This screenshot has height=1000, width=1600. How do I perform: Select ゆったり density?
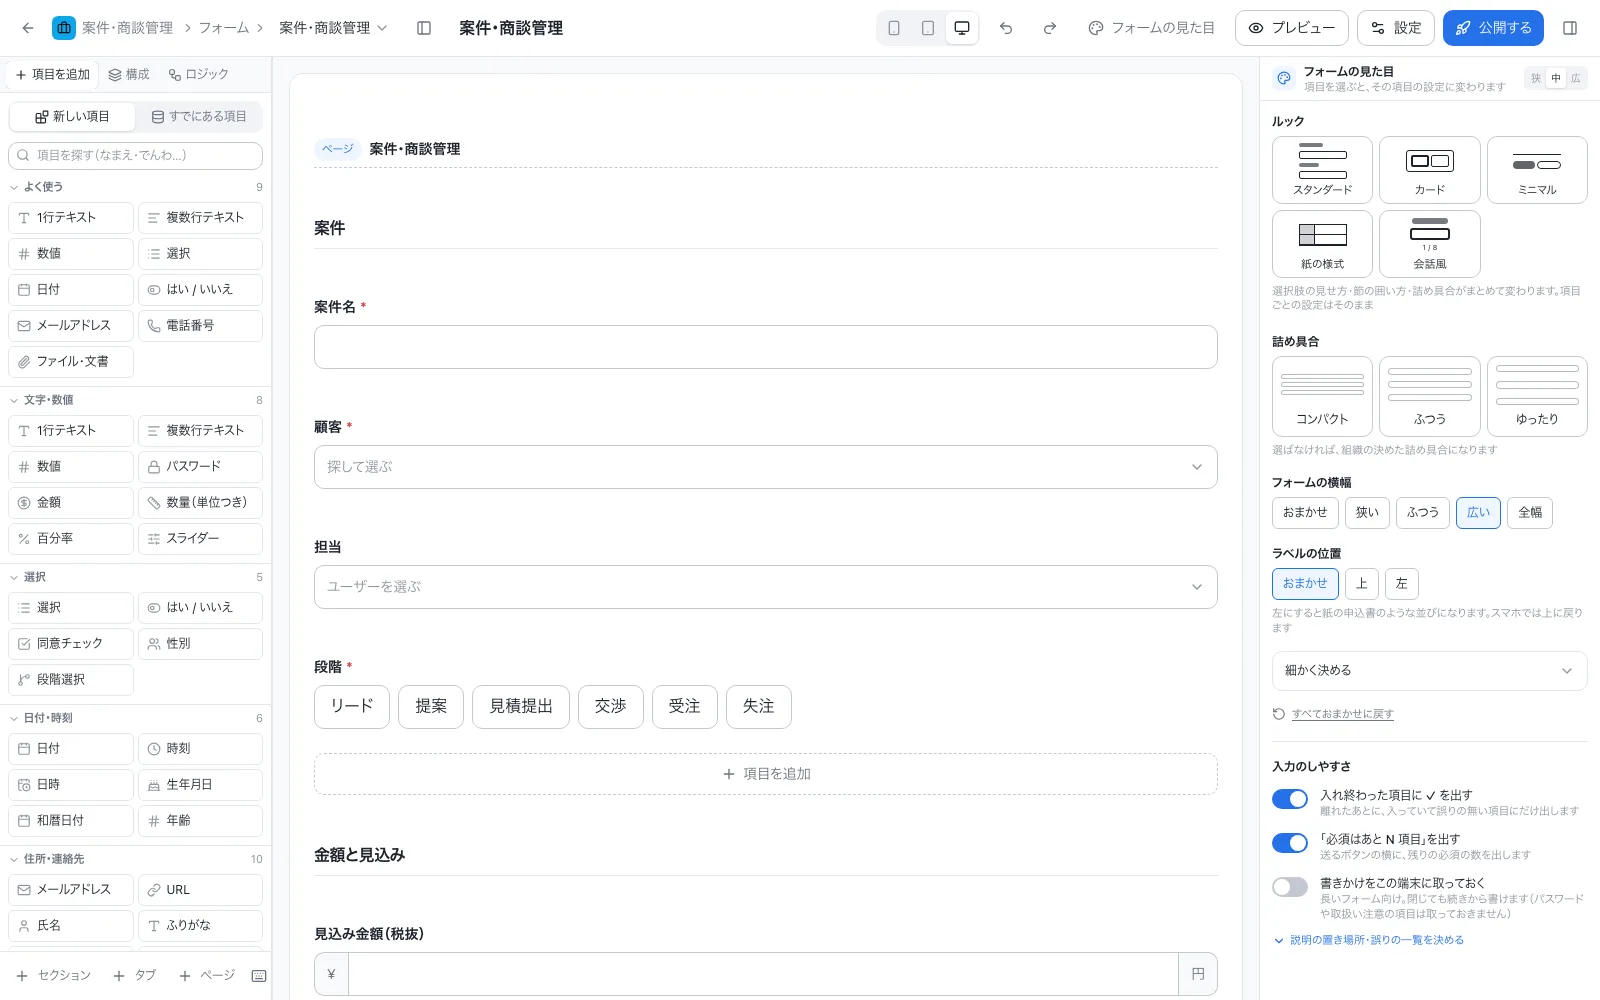click(1537, 396)
